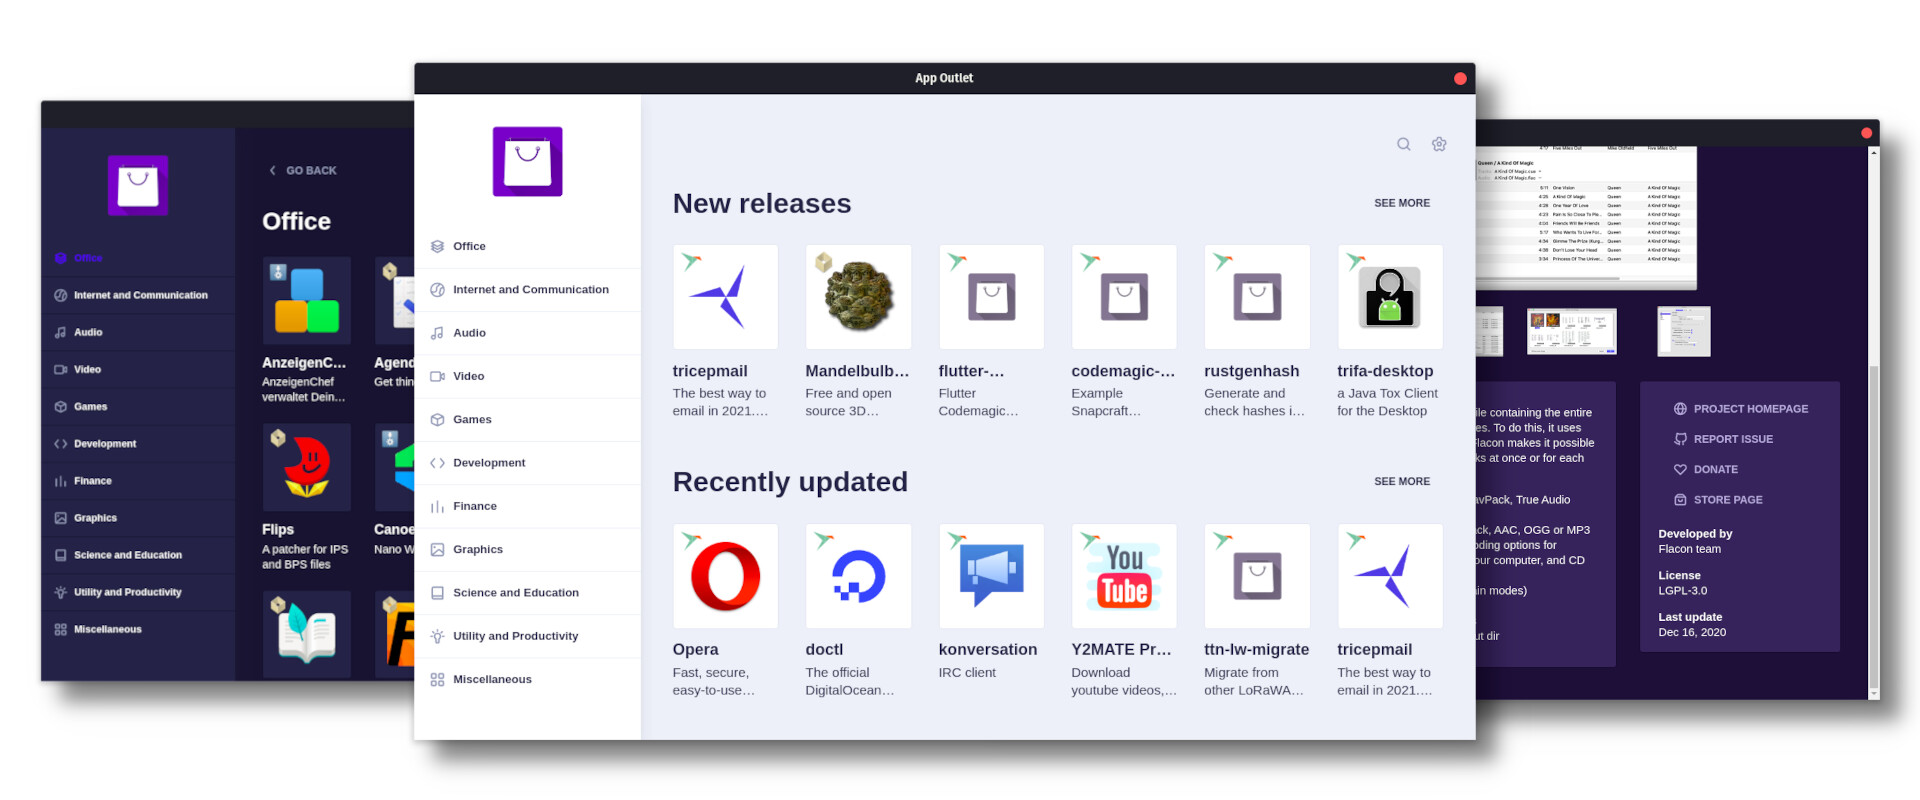Open Mandelbulb app icon
The width and height of the screenshot is (1920, 800).
coord(858,297)
